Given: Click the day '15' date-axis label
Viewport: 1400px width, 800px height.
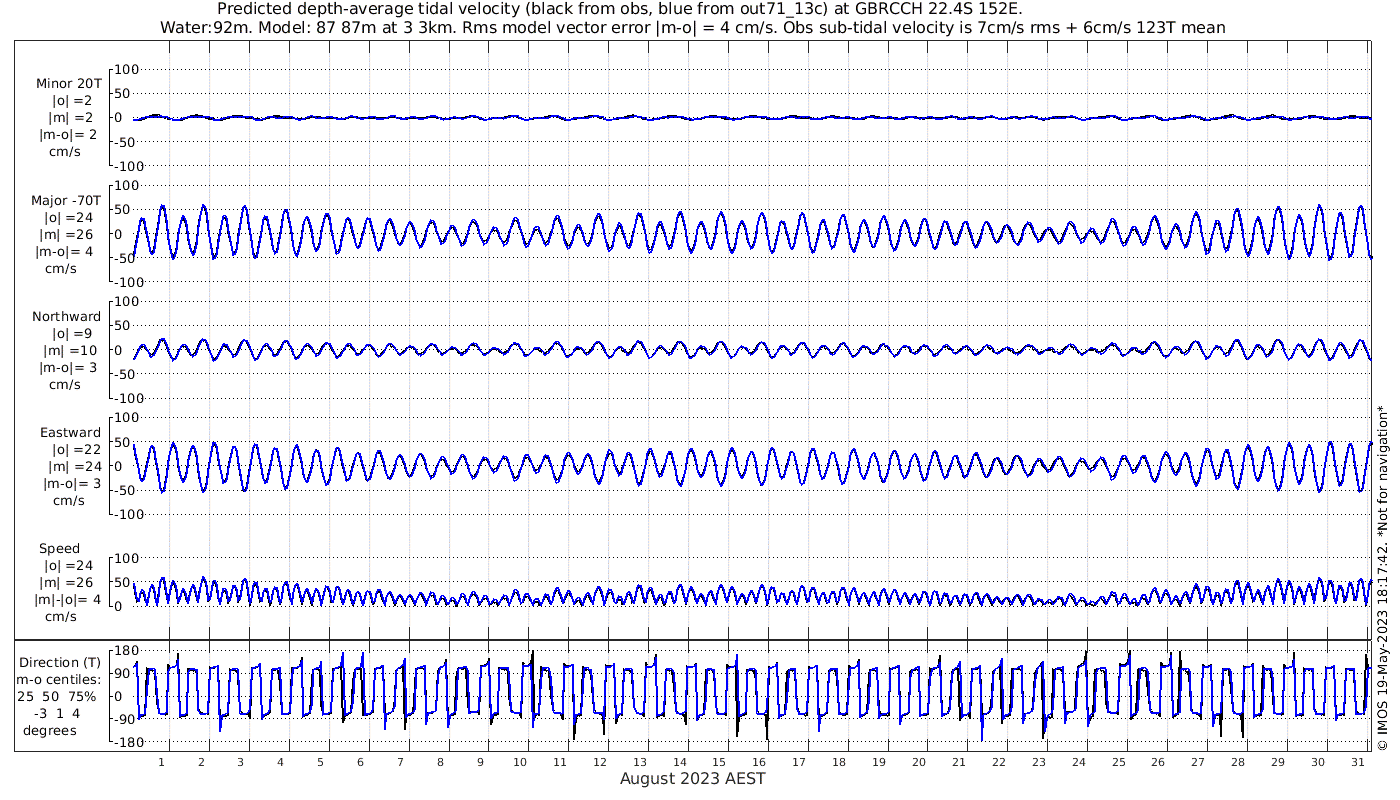Looking at the screenshot, I should click(719, 762).
